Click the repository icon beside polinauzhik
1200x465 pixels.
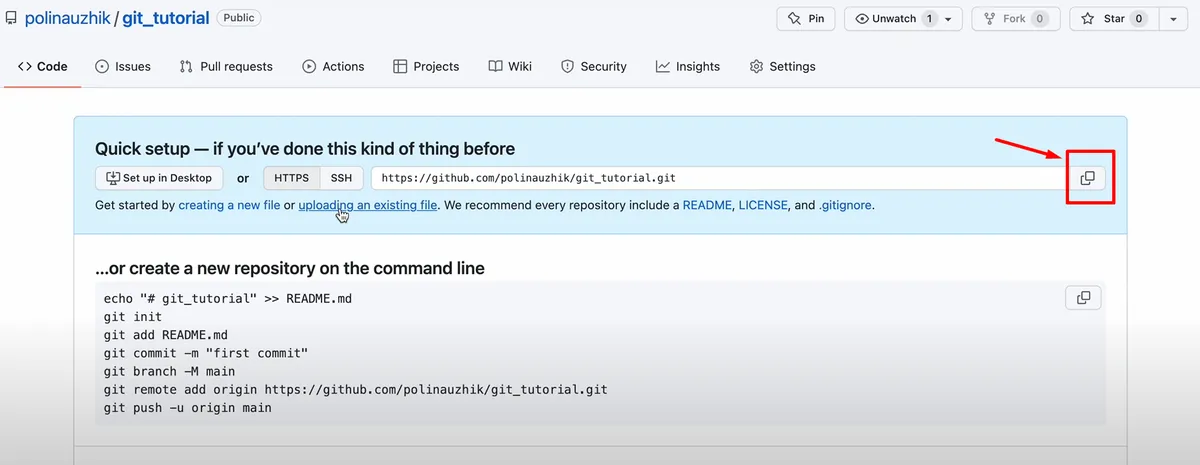(11, 18)
